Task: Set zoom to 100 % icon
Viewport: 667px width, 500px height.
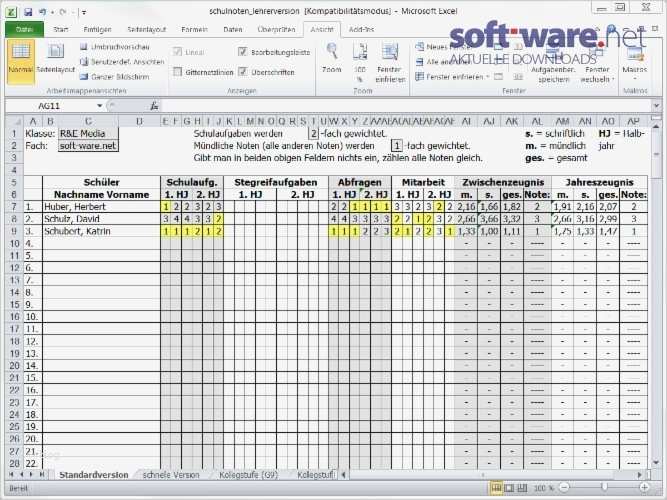Action: point(360,62)
